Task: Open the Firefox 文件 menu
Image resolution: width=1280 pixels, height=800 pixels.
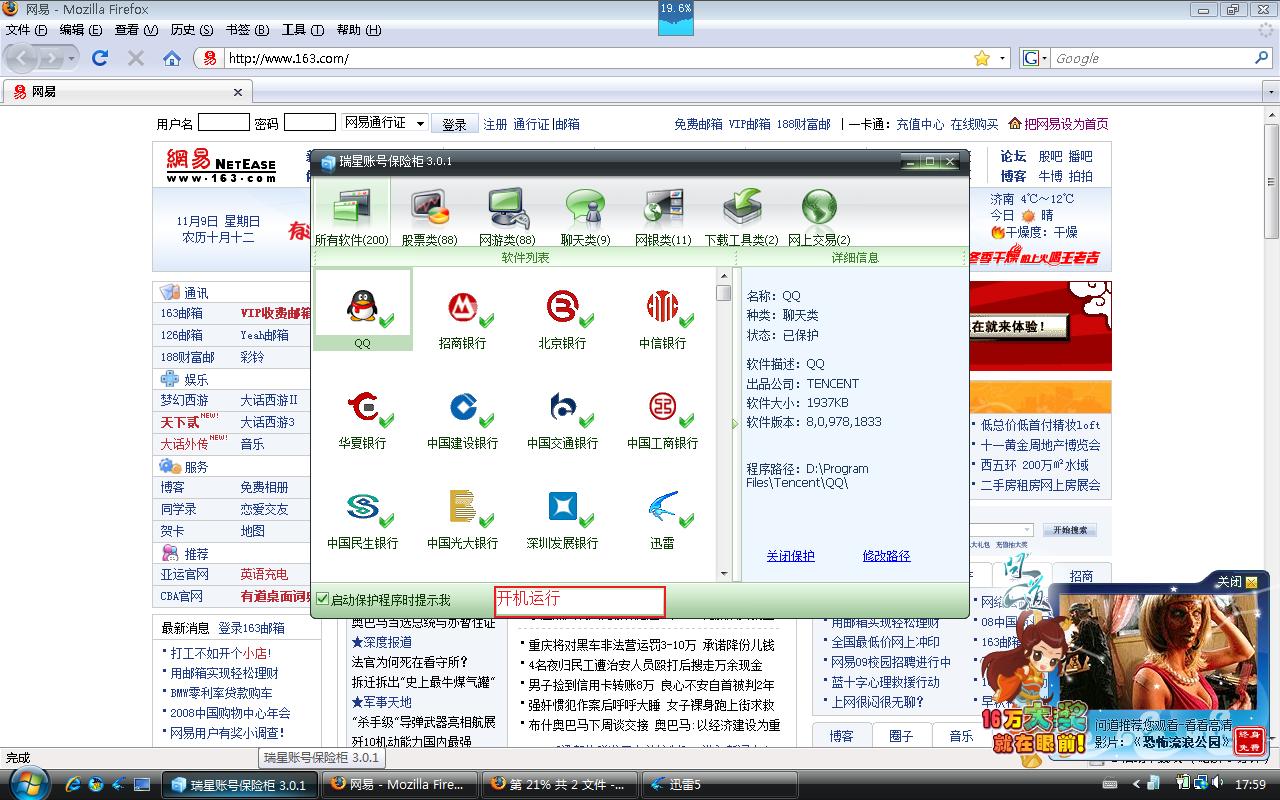Action: pos(27,30)
